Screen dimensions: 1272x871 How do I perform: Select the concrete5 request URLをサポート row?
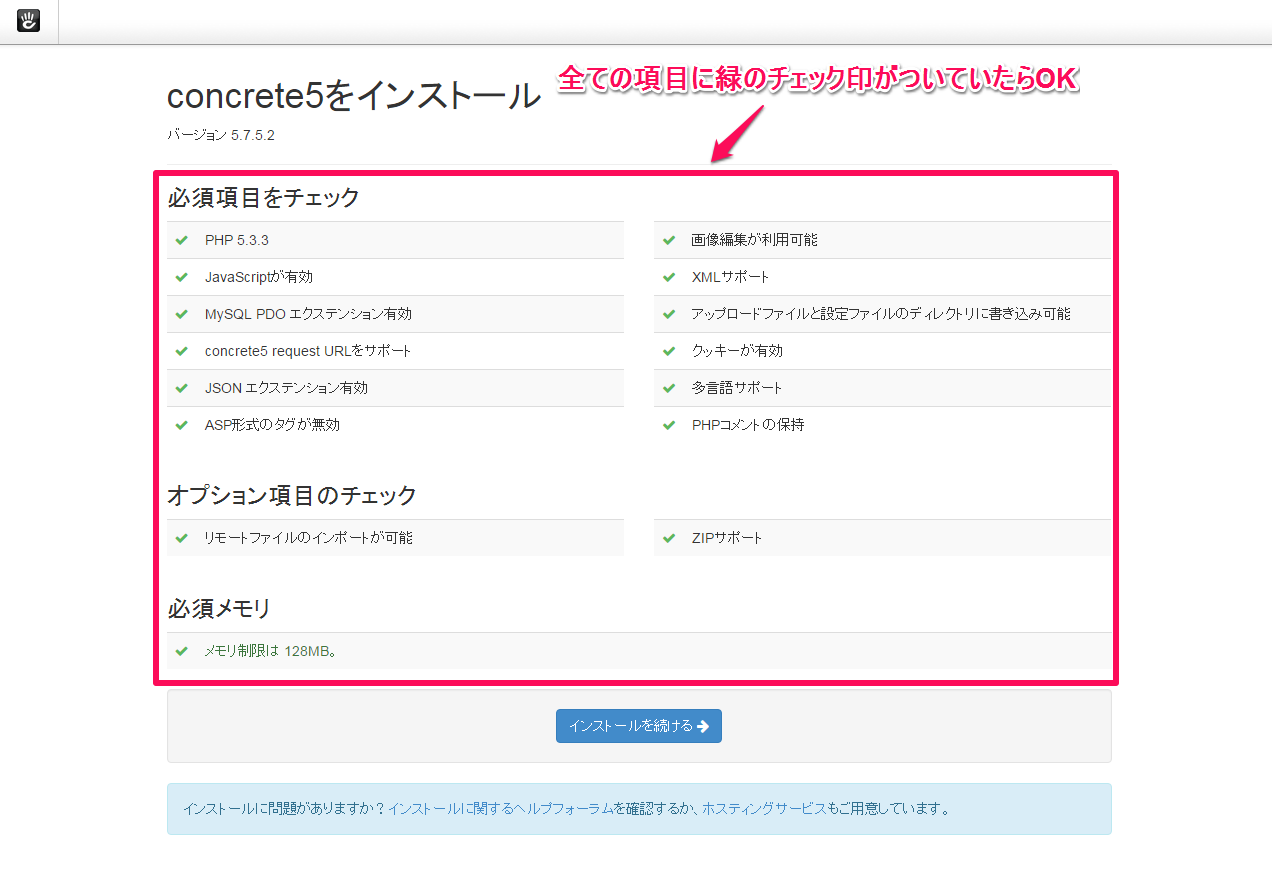coord(308,351)
